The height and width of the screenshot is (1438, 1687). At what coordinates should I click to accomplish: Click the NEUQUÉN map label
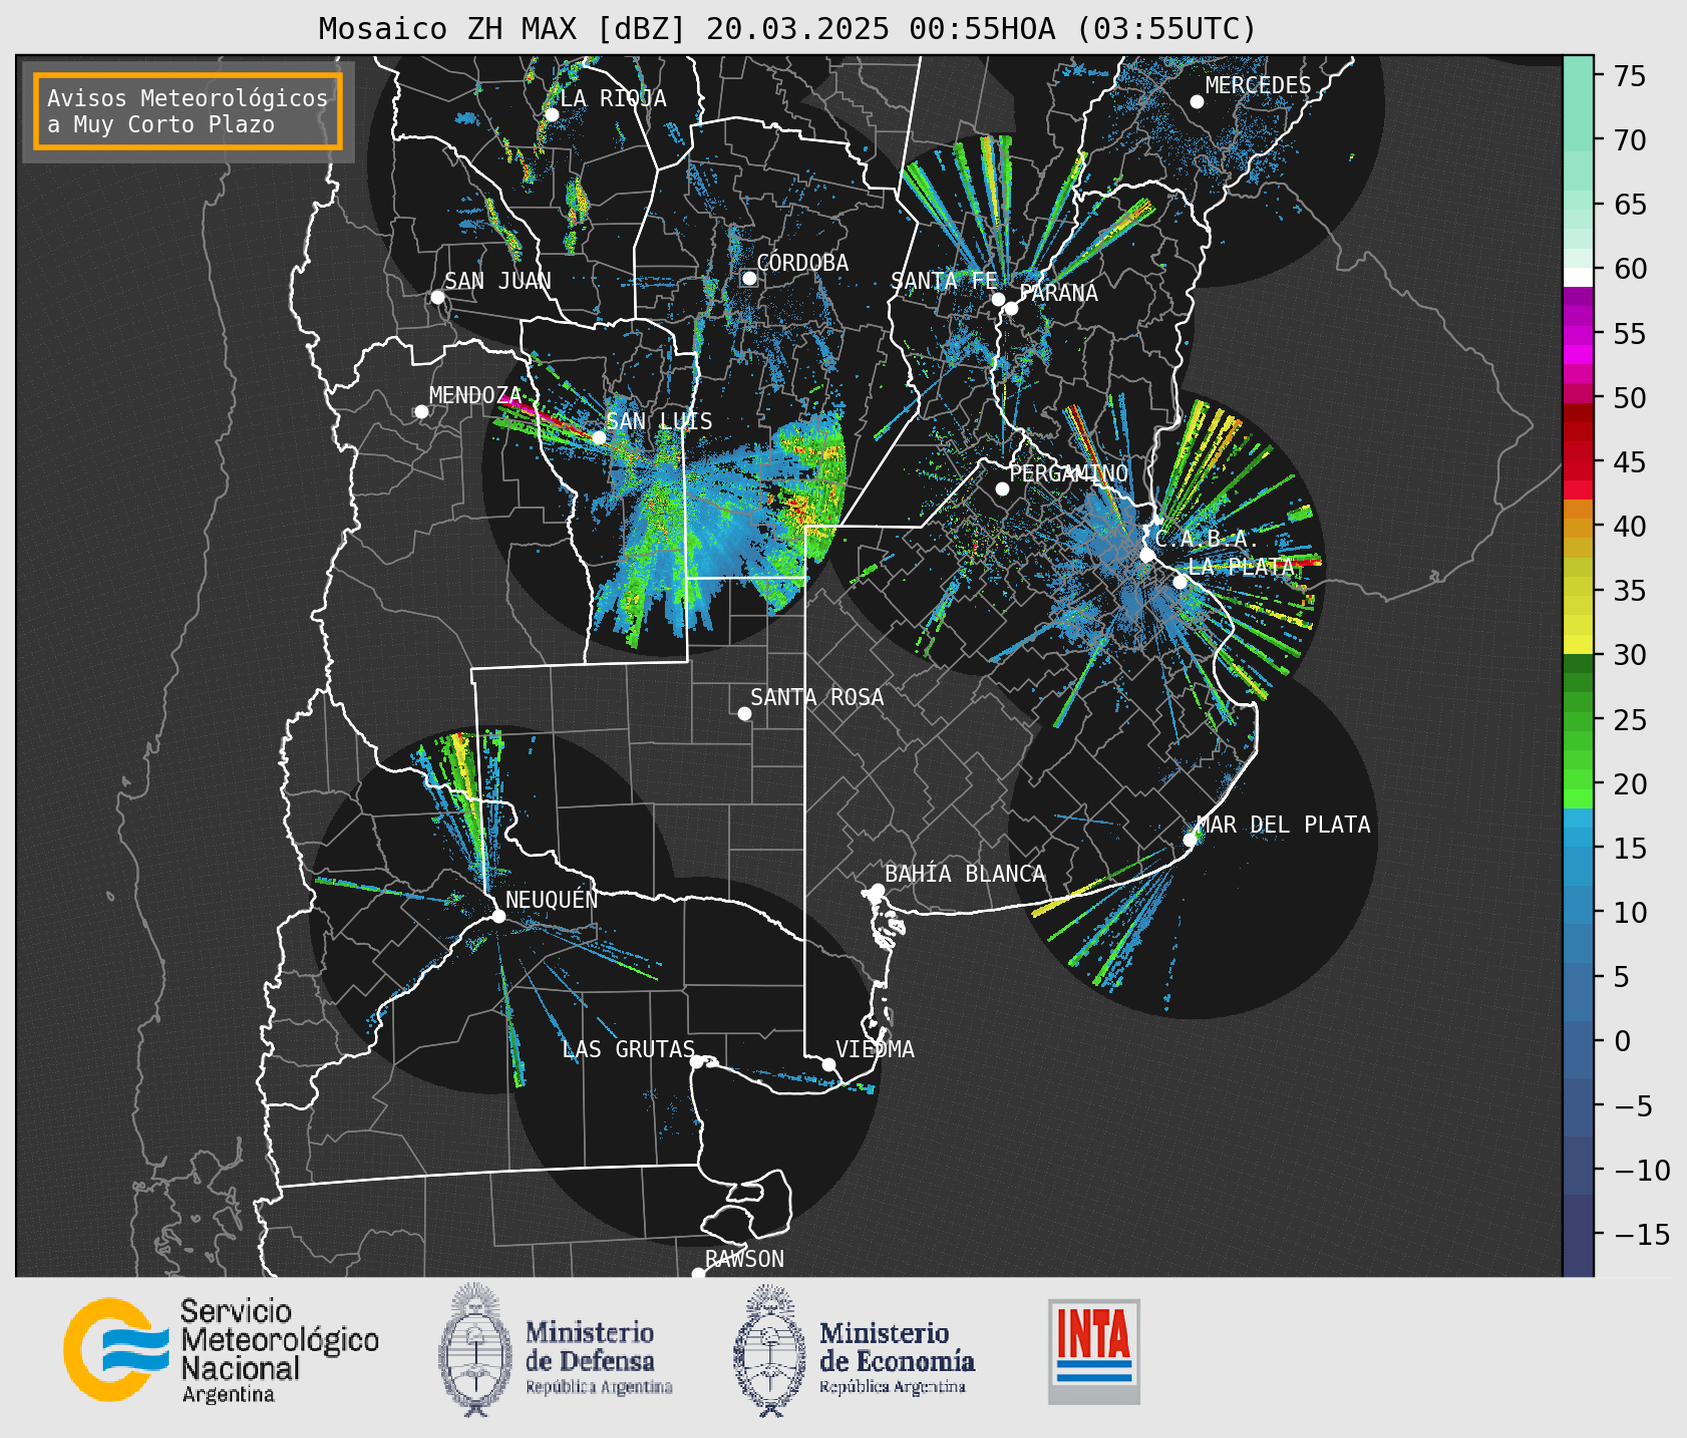(552, 899)
